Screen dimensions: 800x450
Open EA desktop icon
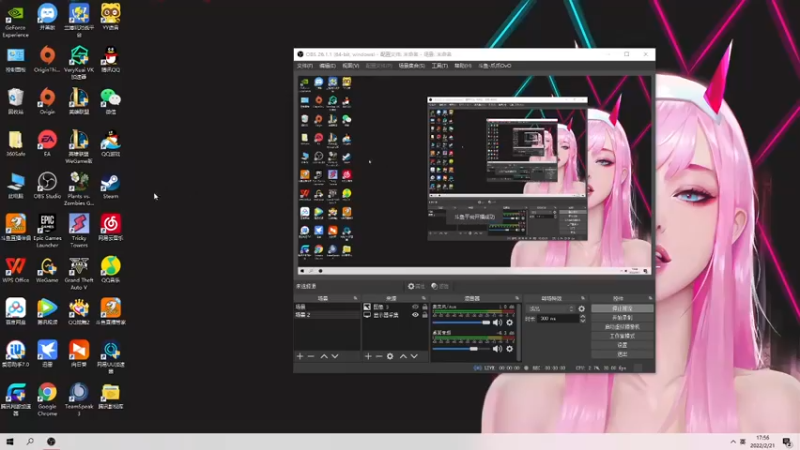47,143
